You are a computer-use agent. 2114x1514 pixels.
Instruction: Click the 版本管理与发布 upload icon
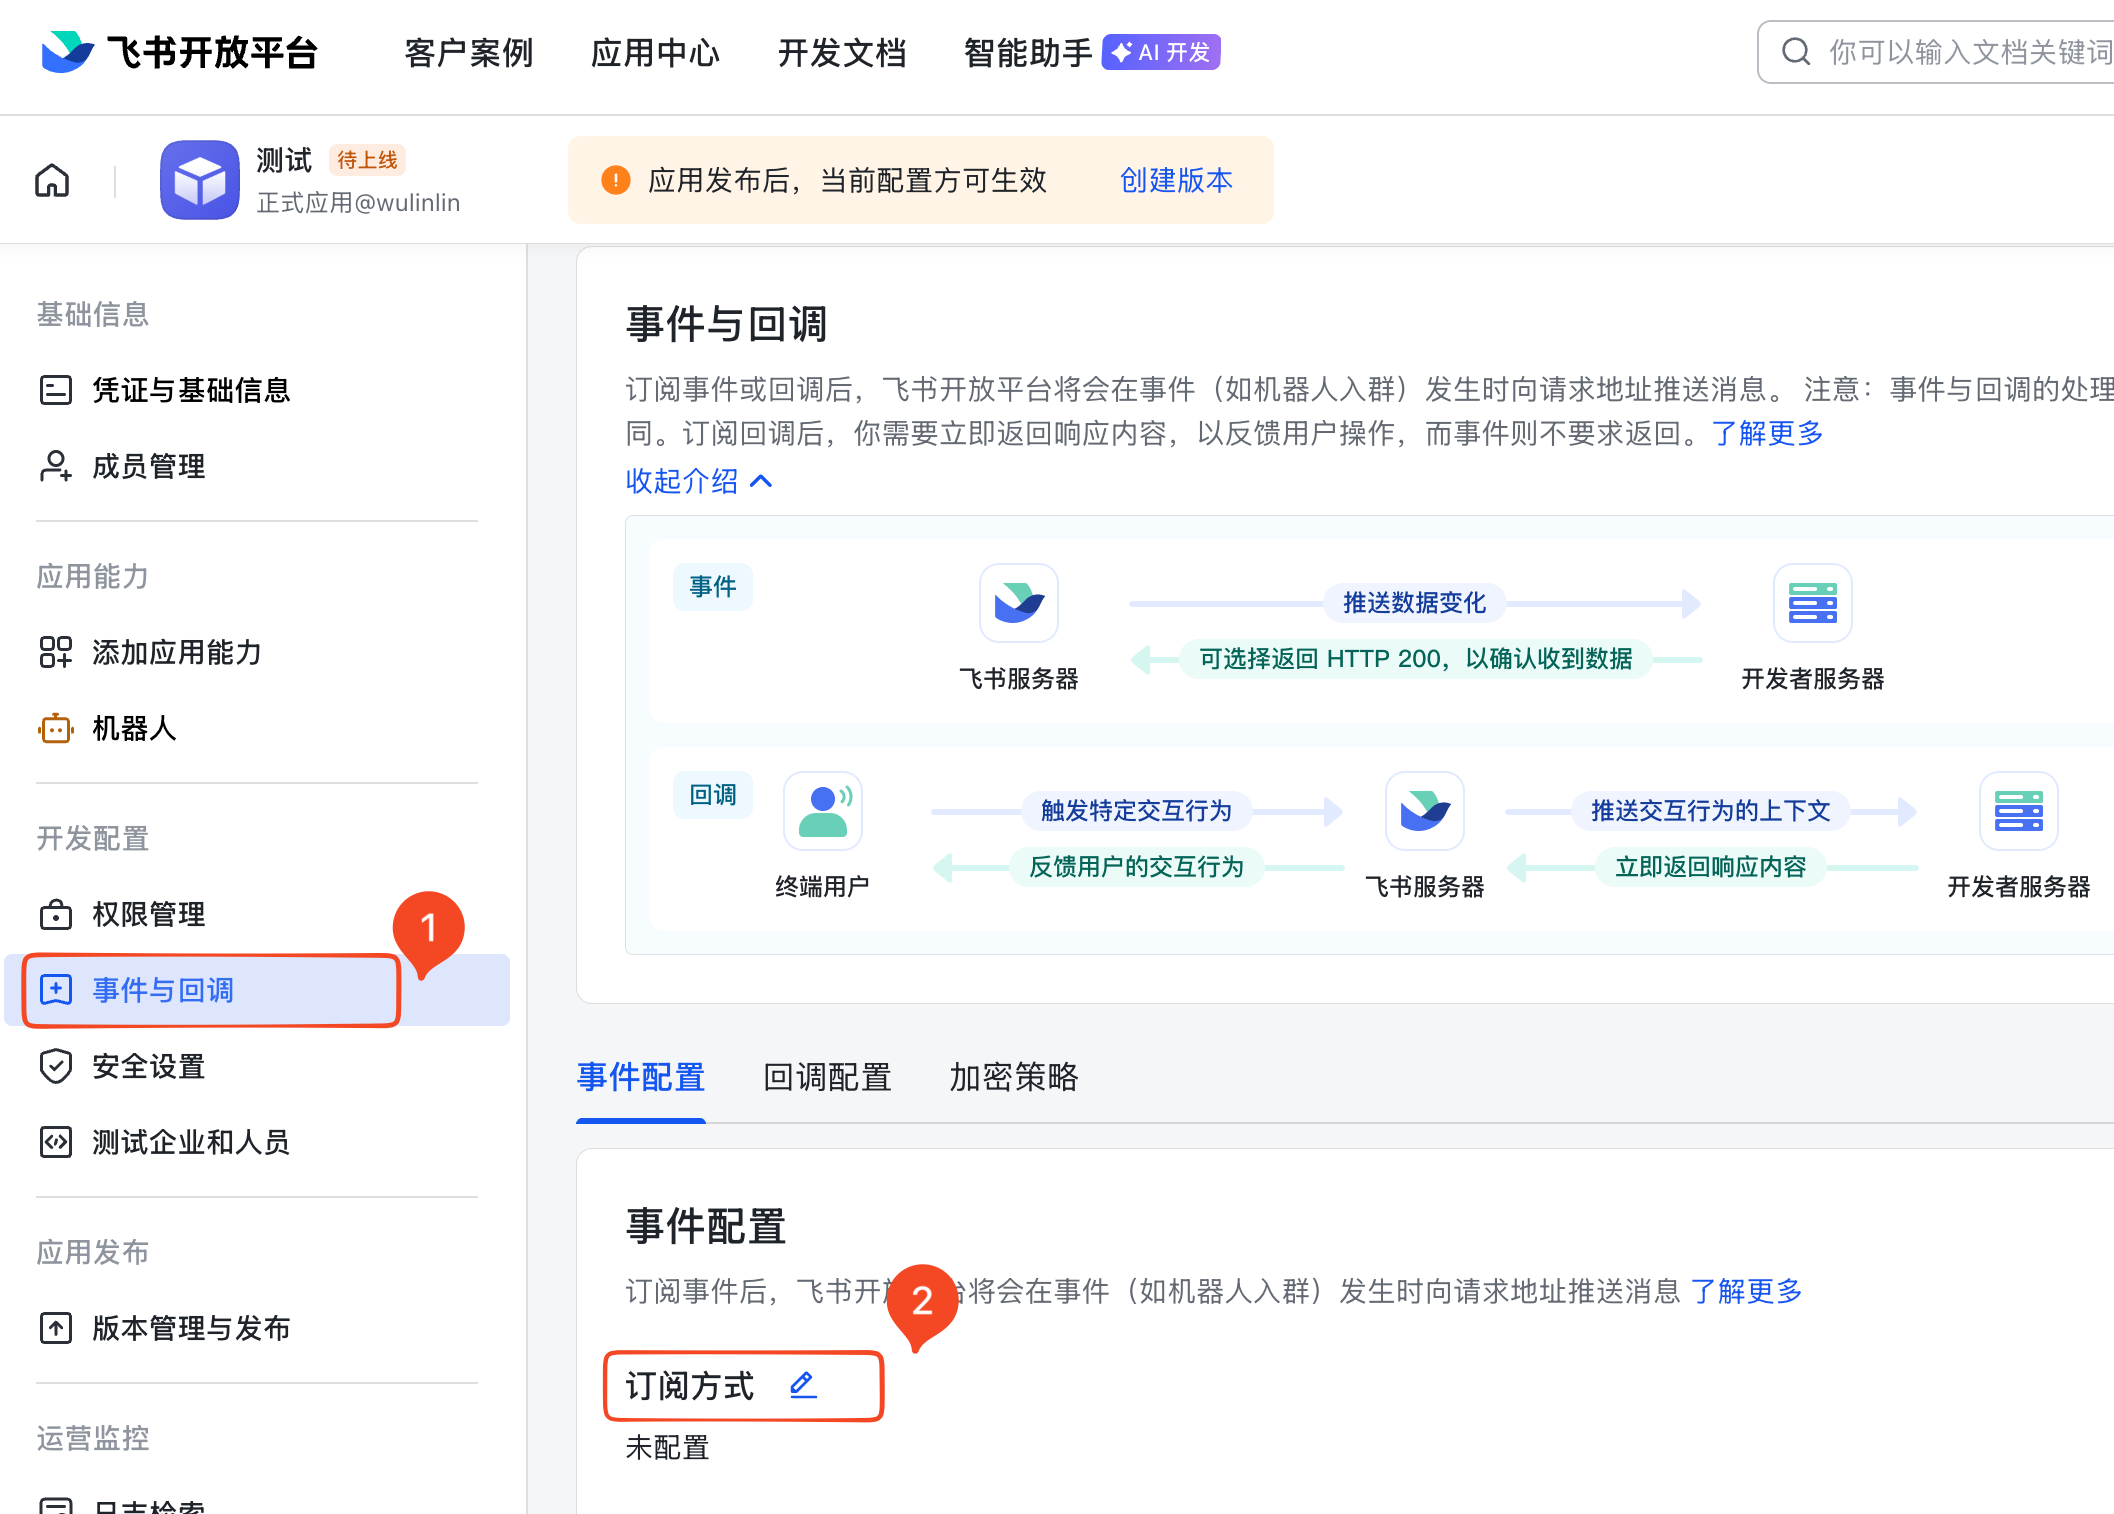click(55, 1328)
